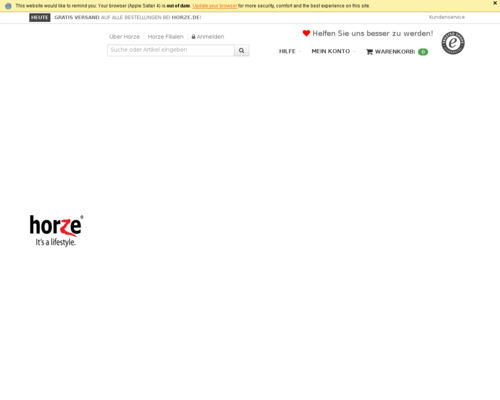Click the red heart icon
The width and height of the screenshot is (500, 400).
306,33
